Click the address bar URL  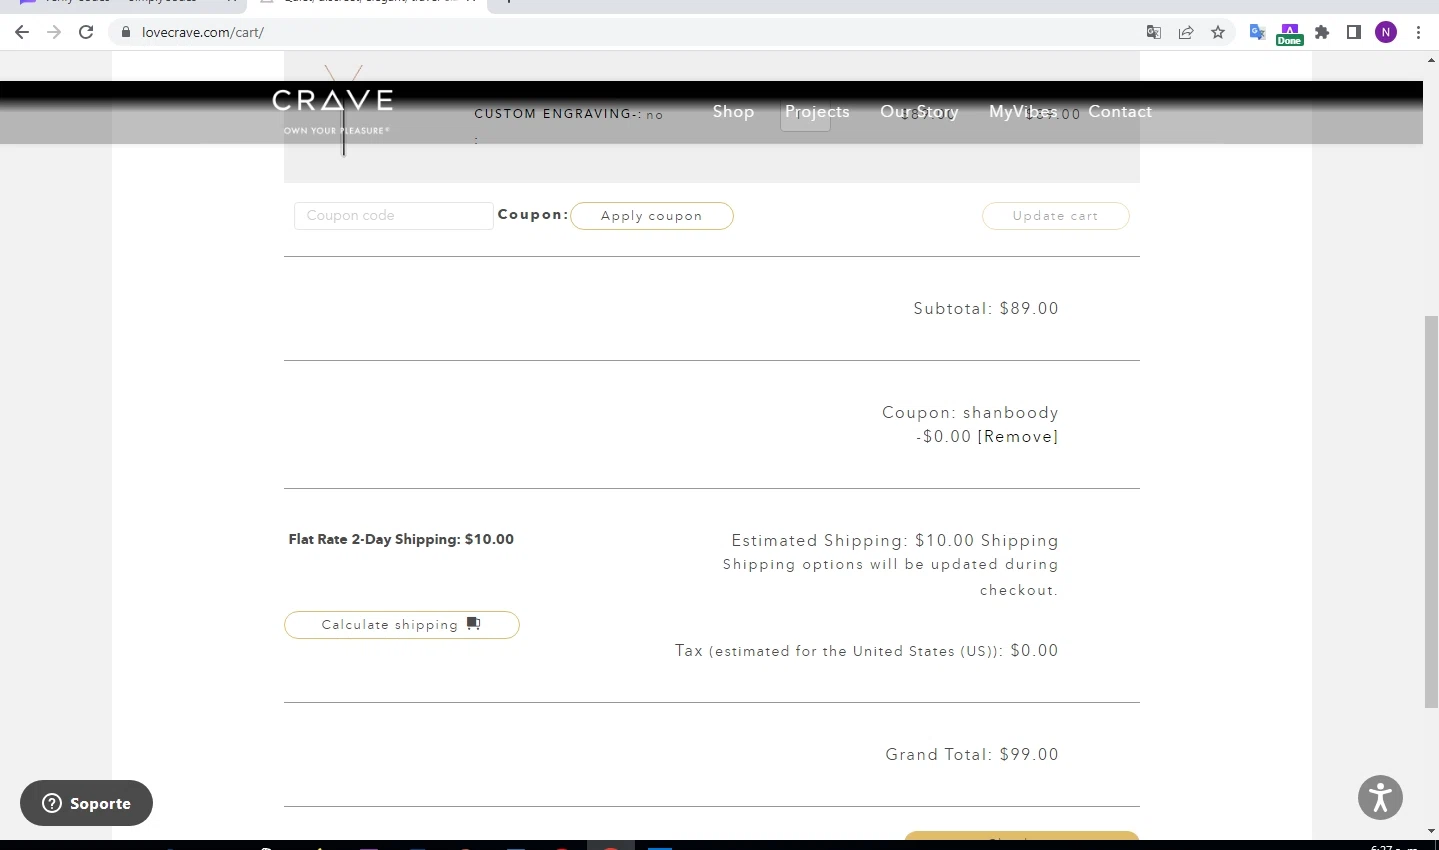pos(203,32)
